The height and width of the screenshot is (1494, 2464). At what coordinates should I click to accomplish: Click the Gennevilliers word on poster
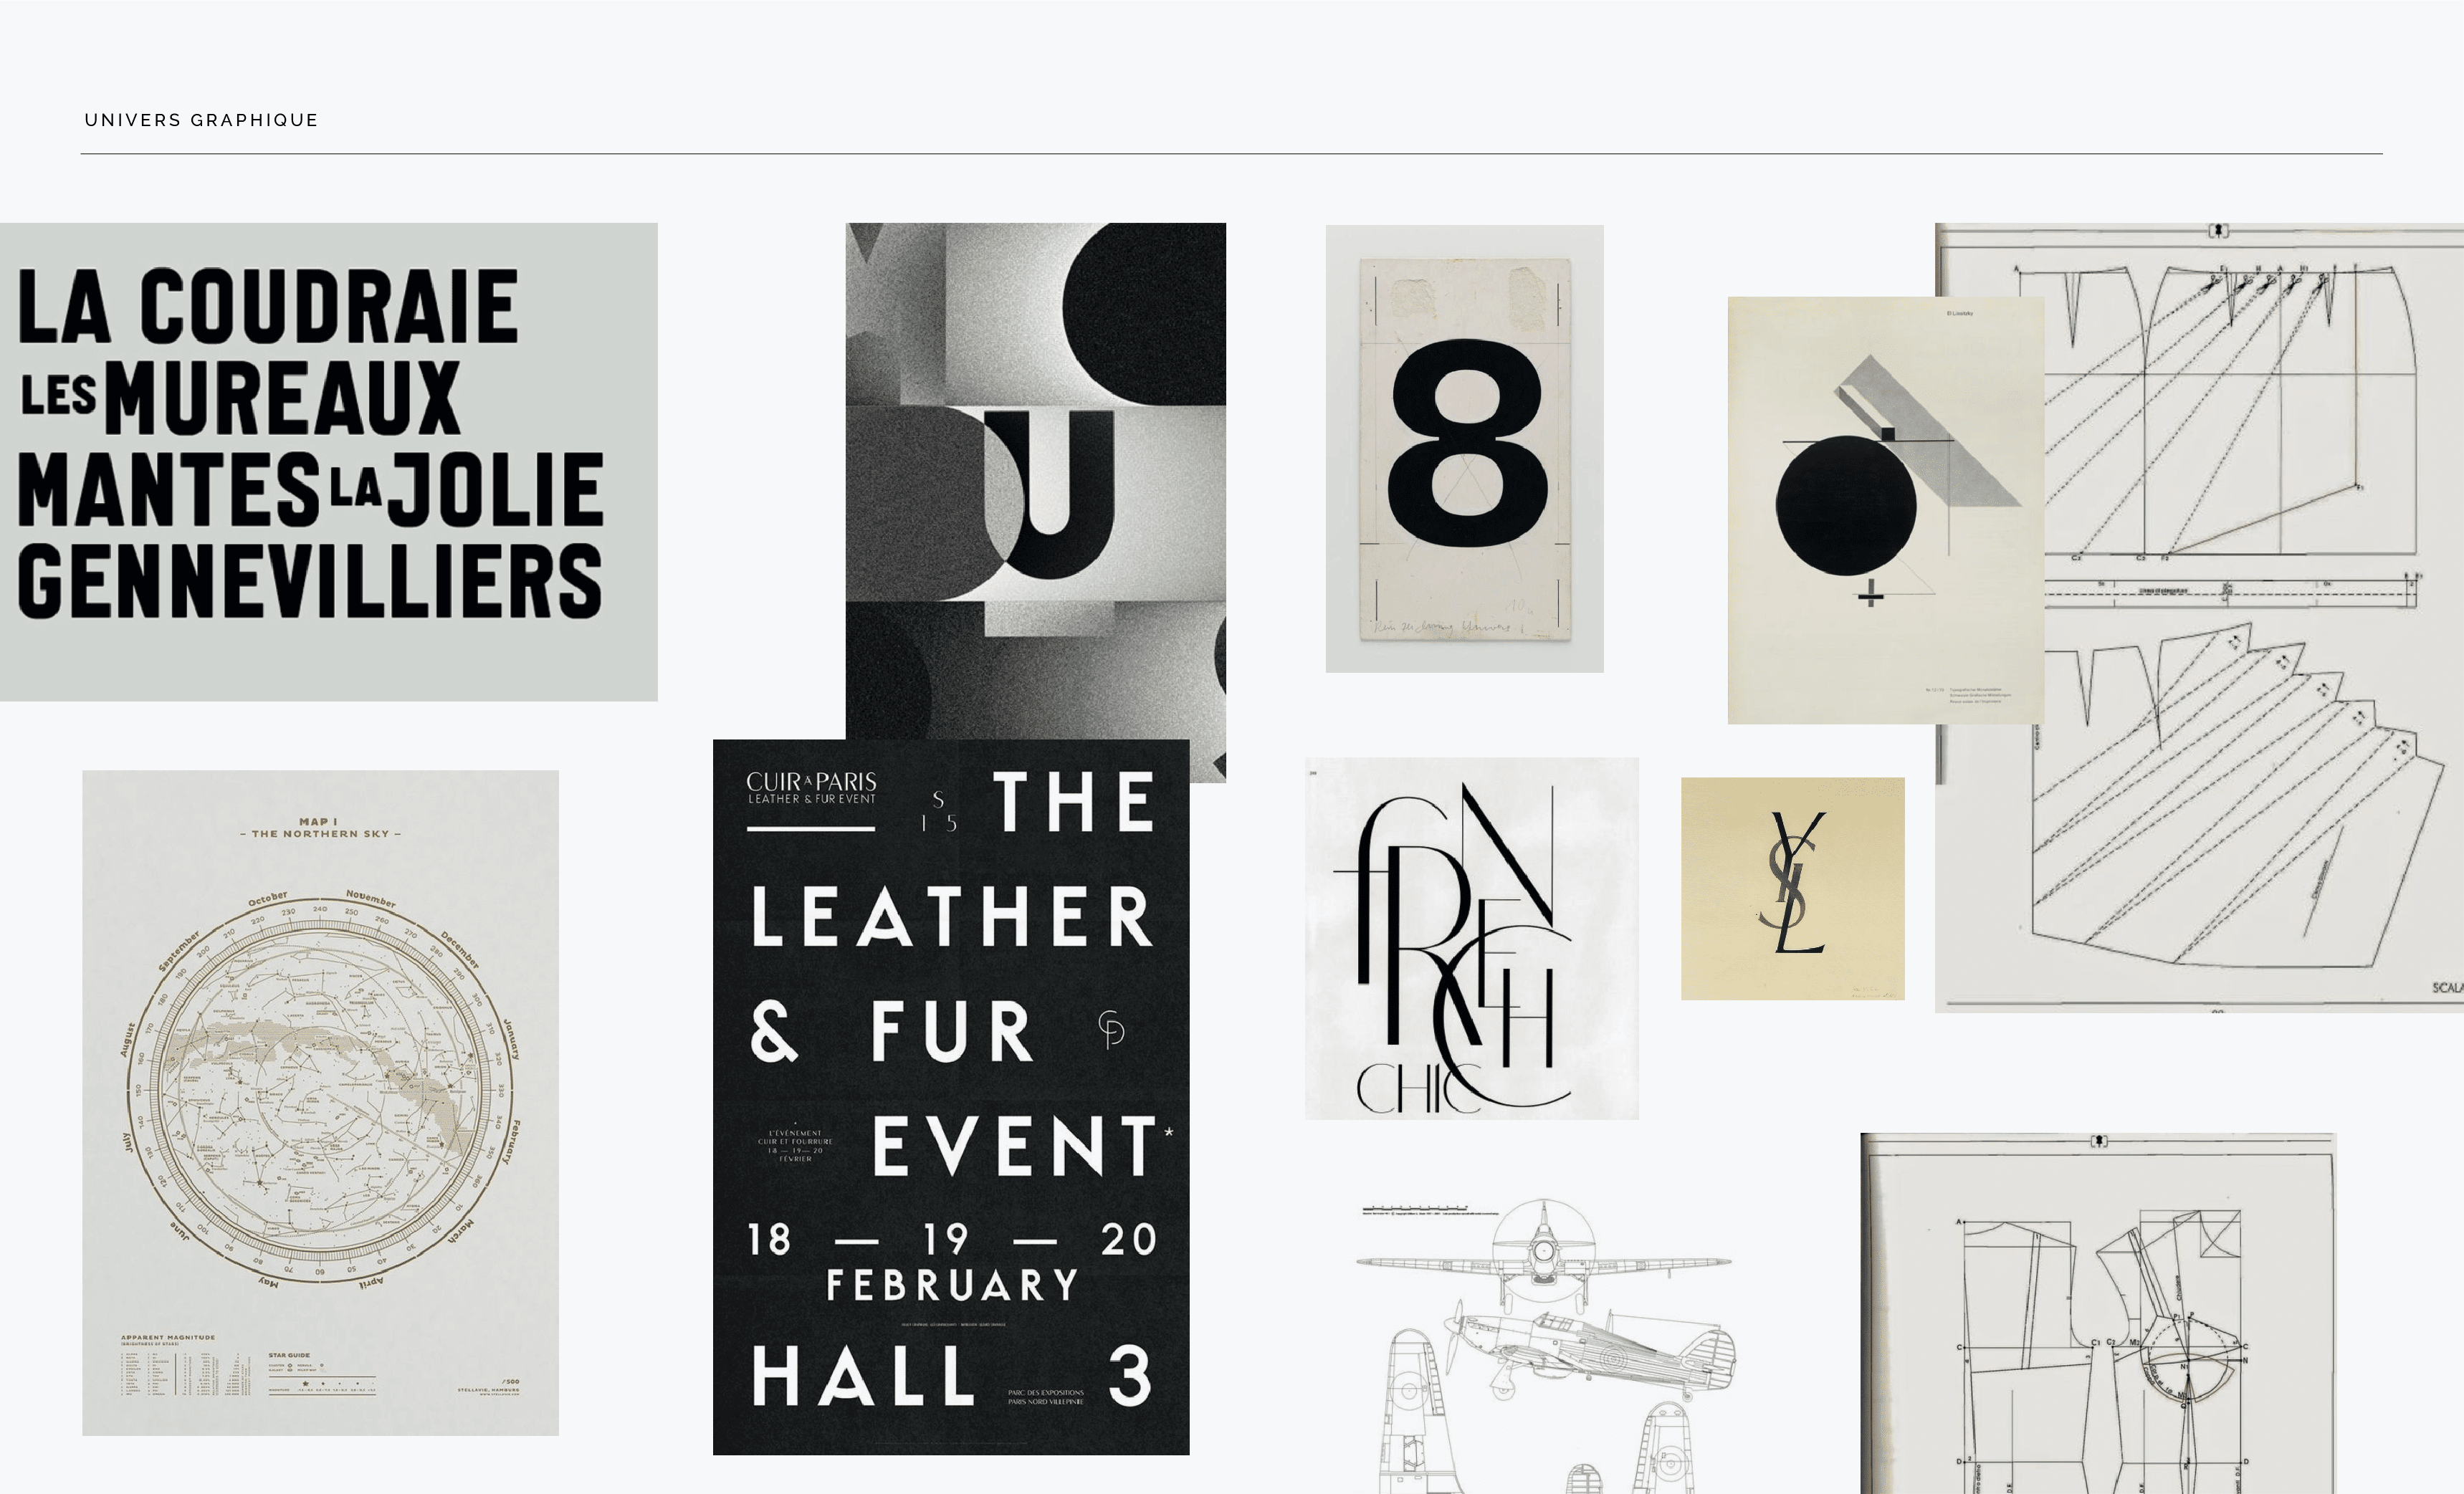[310, 581]
